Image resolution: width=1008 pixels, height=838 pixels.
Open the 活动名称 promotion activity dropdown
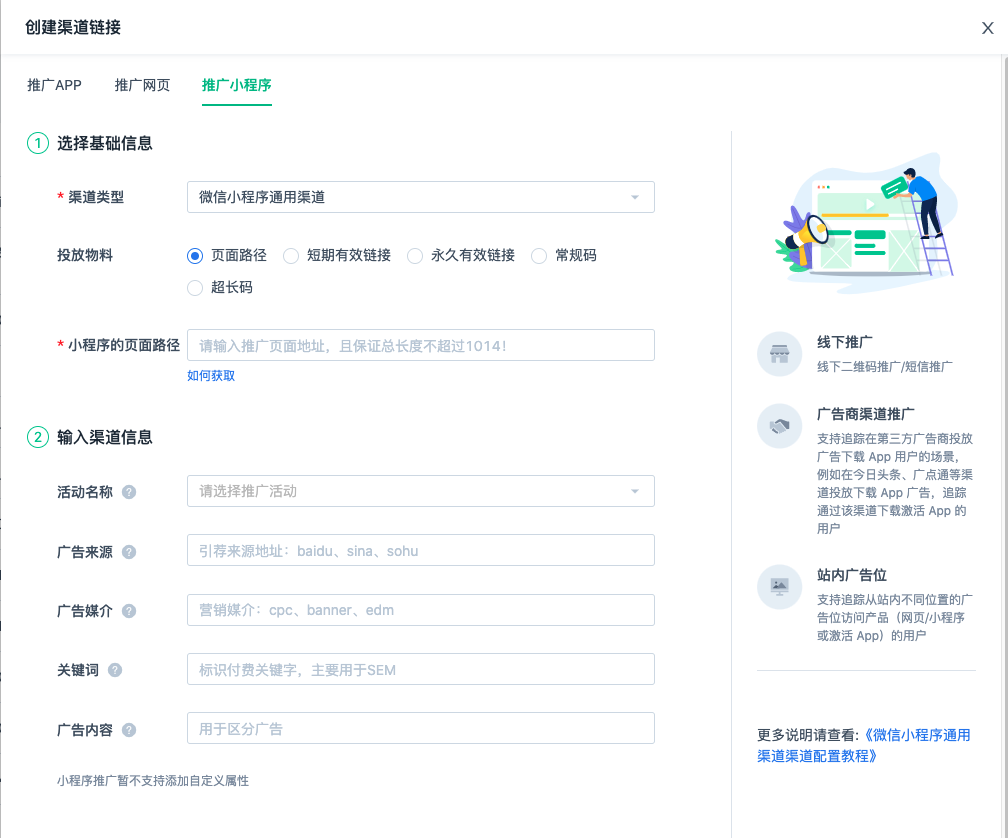pyautogui.click(x=420, y=491)
